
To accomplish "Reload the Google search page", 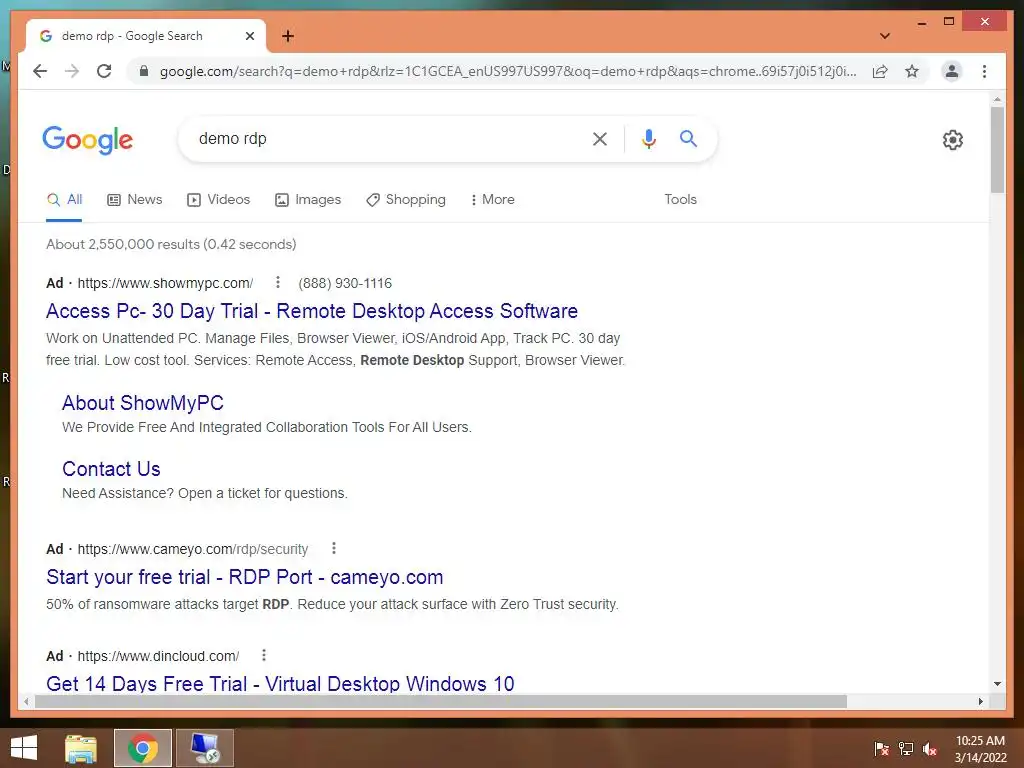I will 104,71.
